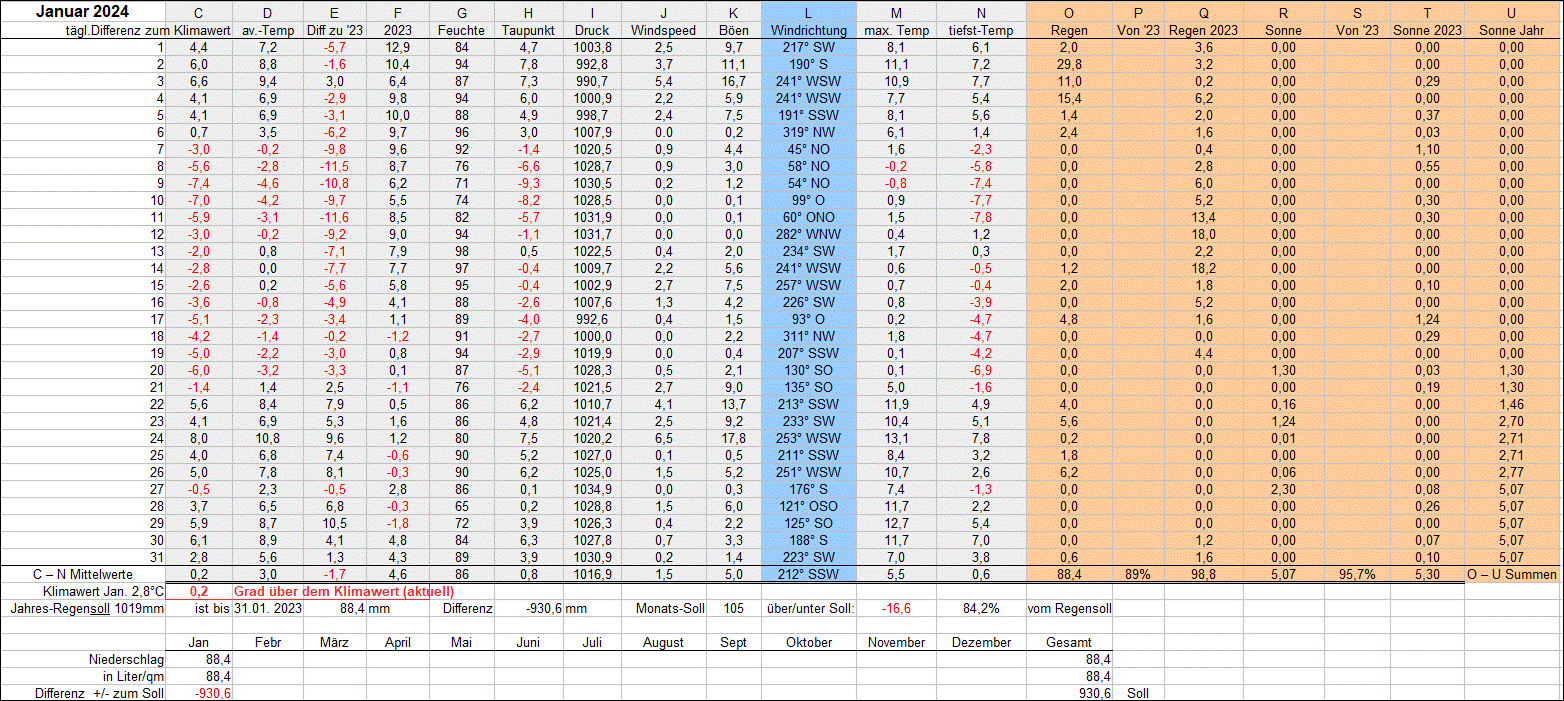The height and width of the screenshot is (701, 1564).
Task: Select the '60° ONO' wind direction cell
Action: coord(808,217)
